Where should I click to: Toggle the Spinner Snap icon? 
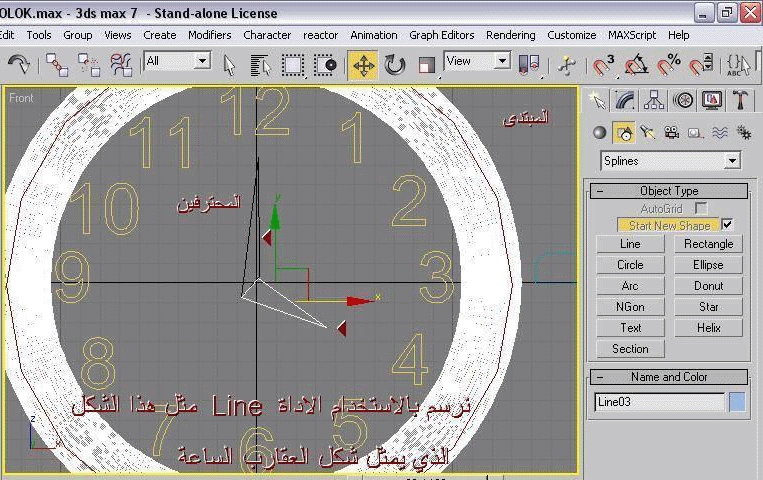(701, 65)
